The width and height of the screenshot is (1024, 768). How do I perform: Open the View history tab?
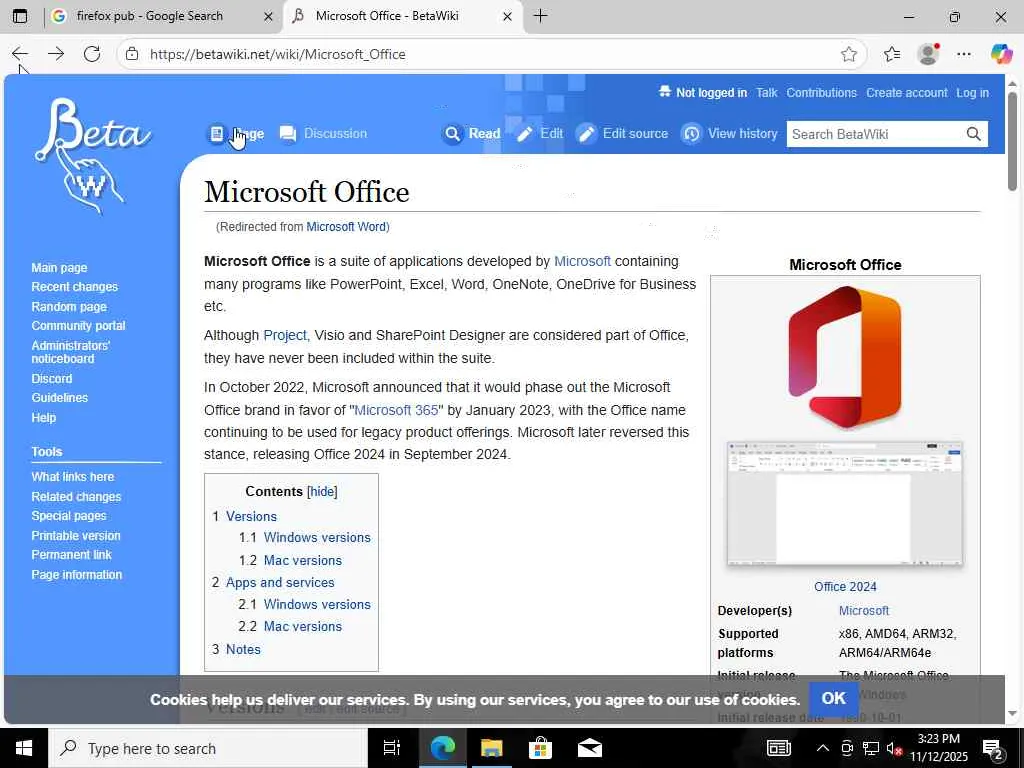[x=729, y=134]
